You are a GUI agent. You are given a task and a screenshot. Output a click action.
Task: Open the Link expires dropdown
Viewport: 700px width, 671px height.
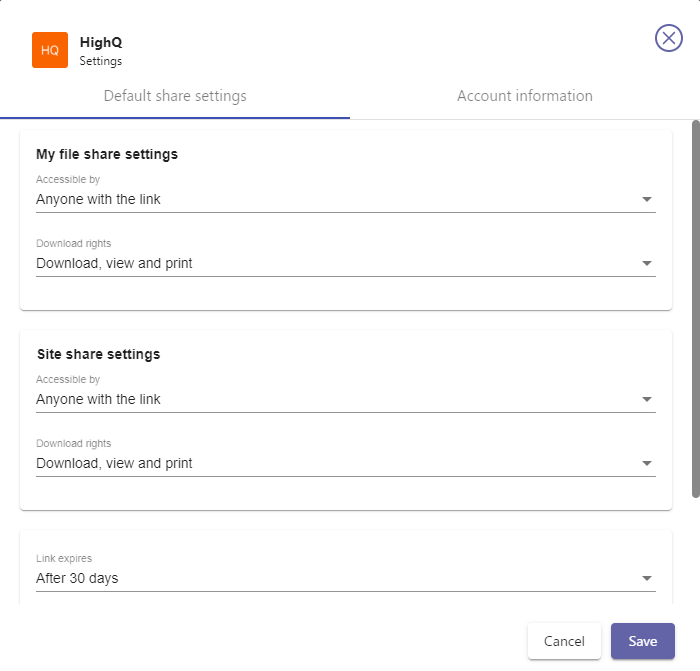[330, 578]
